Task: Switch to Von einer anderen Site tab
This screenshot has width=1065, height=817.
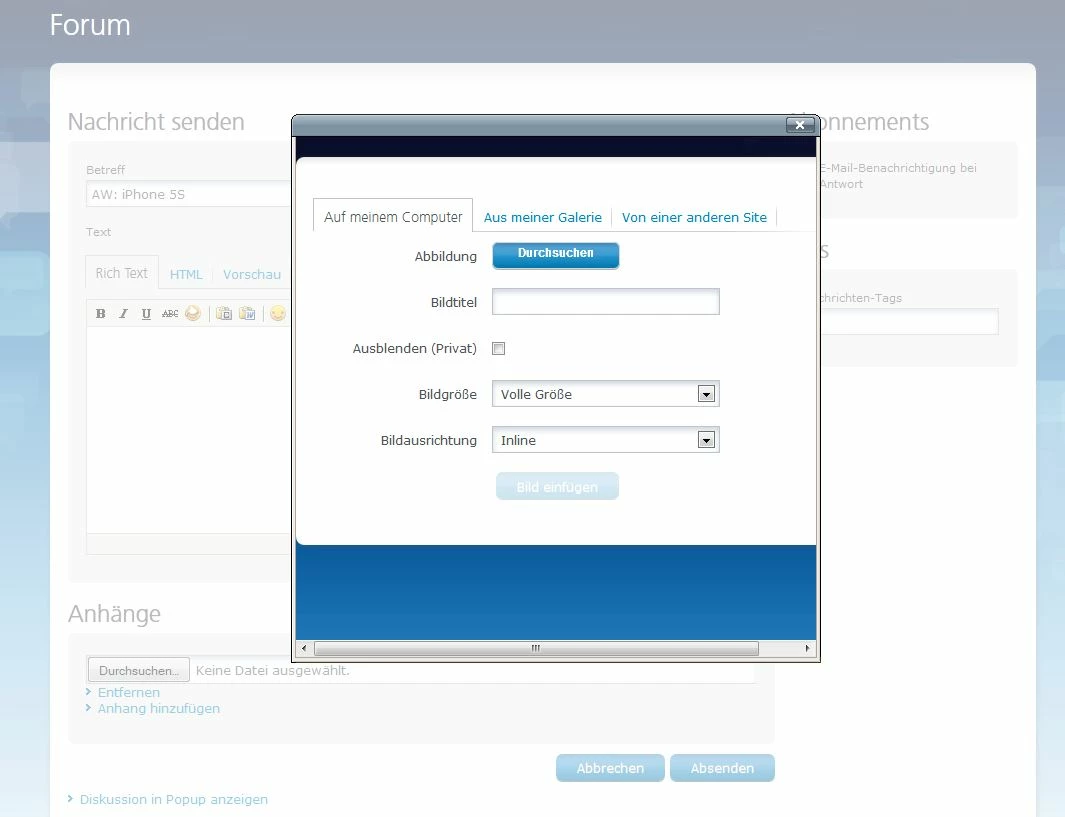Action: [694, 217]
